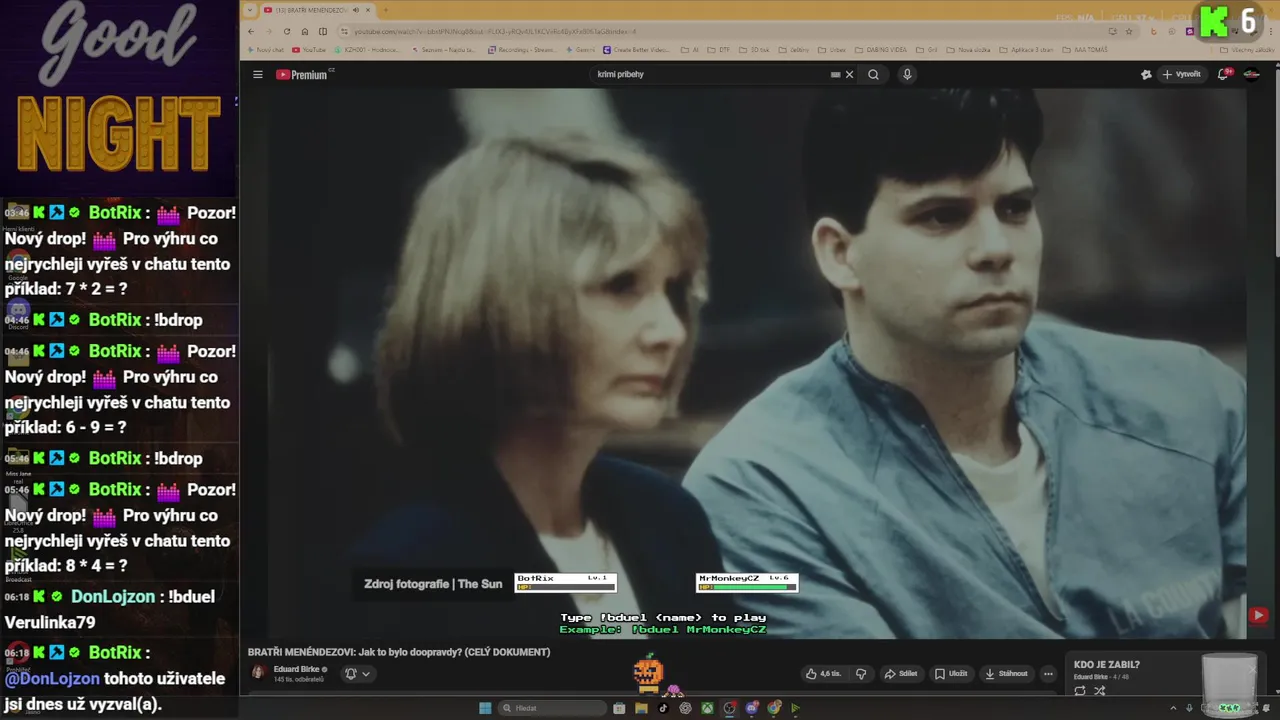Viewport: 1280px width, 720px height.
Task: Download the video with Stáhnout
Action: click(x=1006, y=674)
